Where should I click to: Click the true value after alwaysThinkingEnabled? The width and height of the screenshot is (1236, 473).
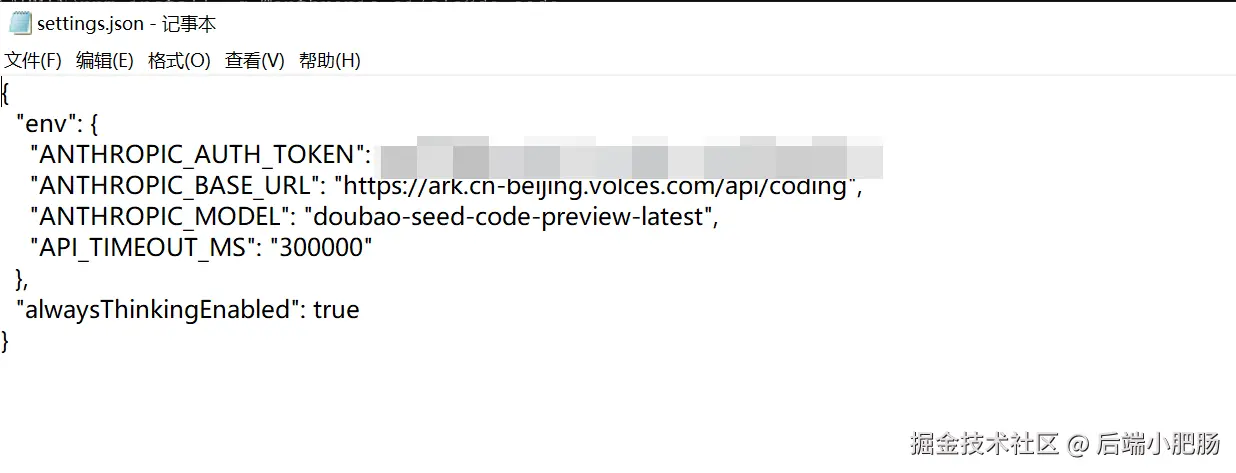coord(336,310)
